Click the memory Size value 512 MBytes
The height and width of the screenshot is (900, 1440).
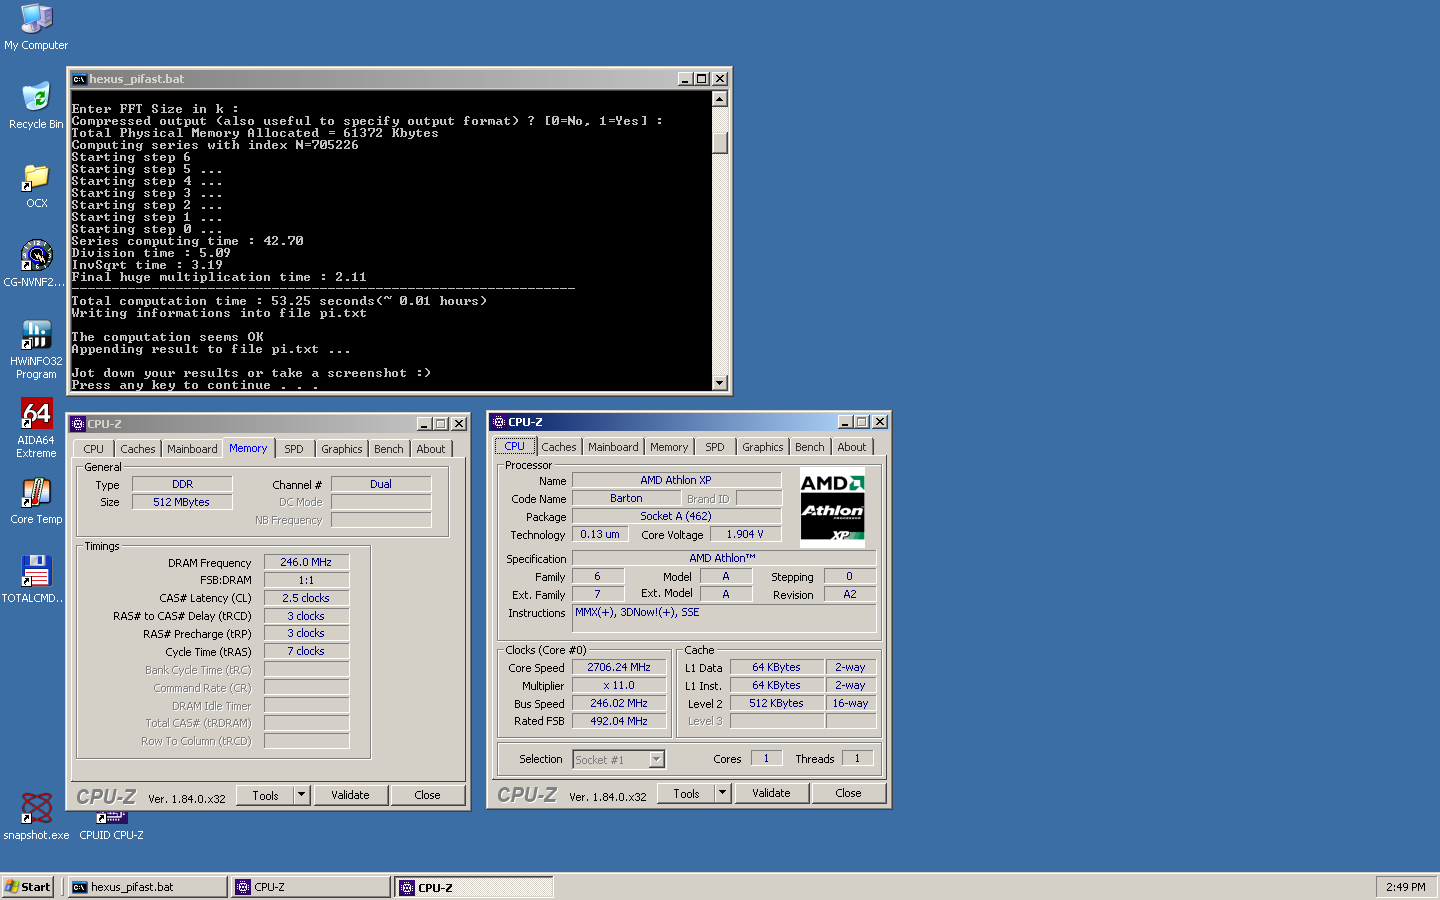(182, 502)
